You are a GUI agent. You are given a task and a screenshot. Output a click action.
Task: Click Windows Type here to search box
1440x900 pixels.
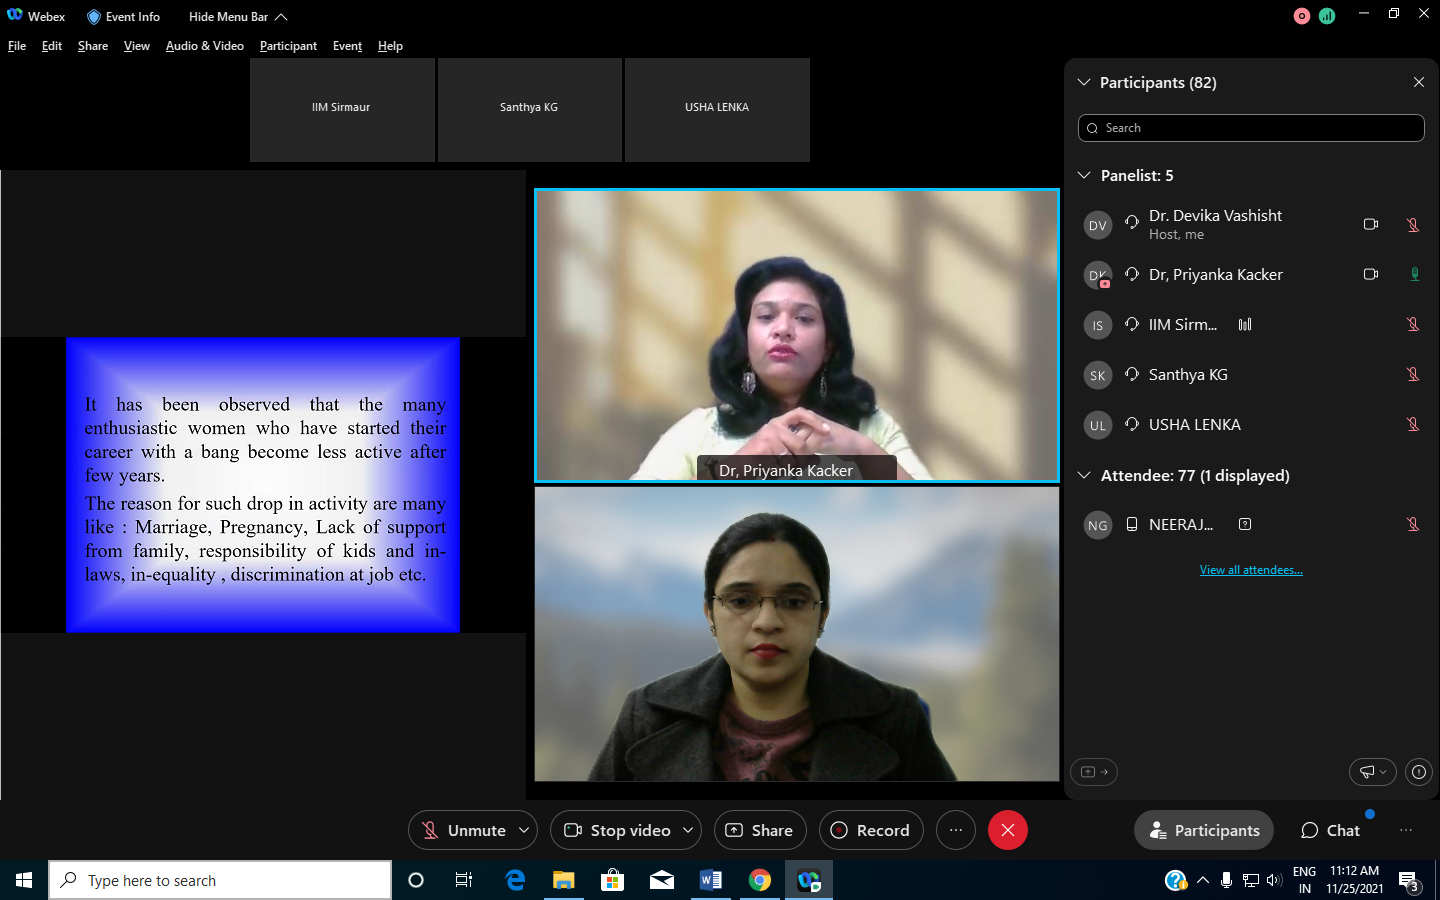coord(220,880)
